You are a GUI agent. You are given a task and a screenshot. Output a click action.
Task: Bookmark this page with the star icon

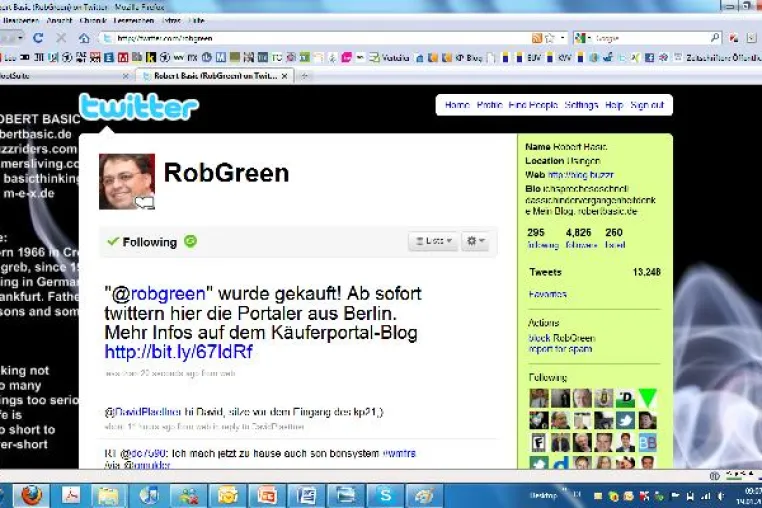pos(550,38)
